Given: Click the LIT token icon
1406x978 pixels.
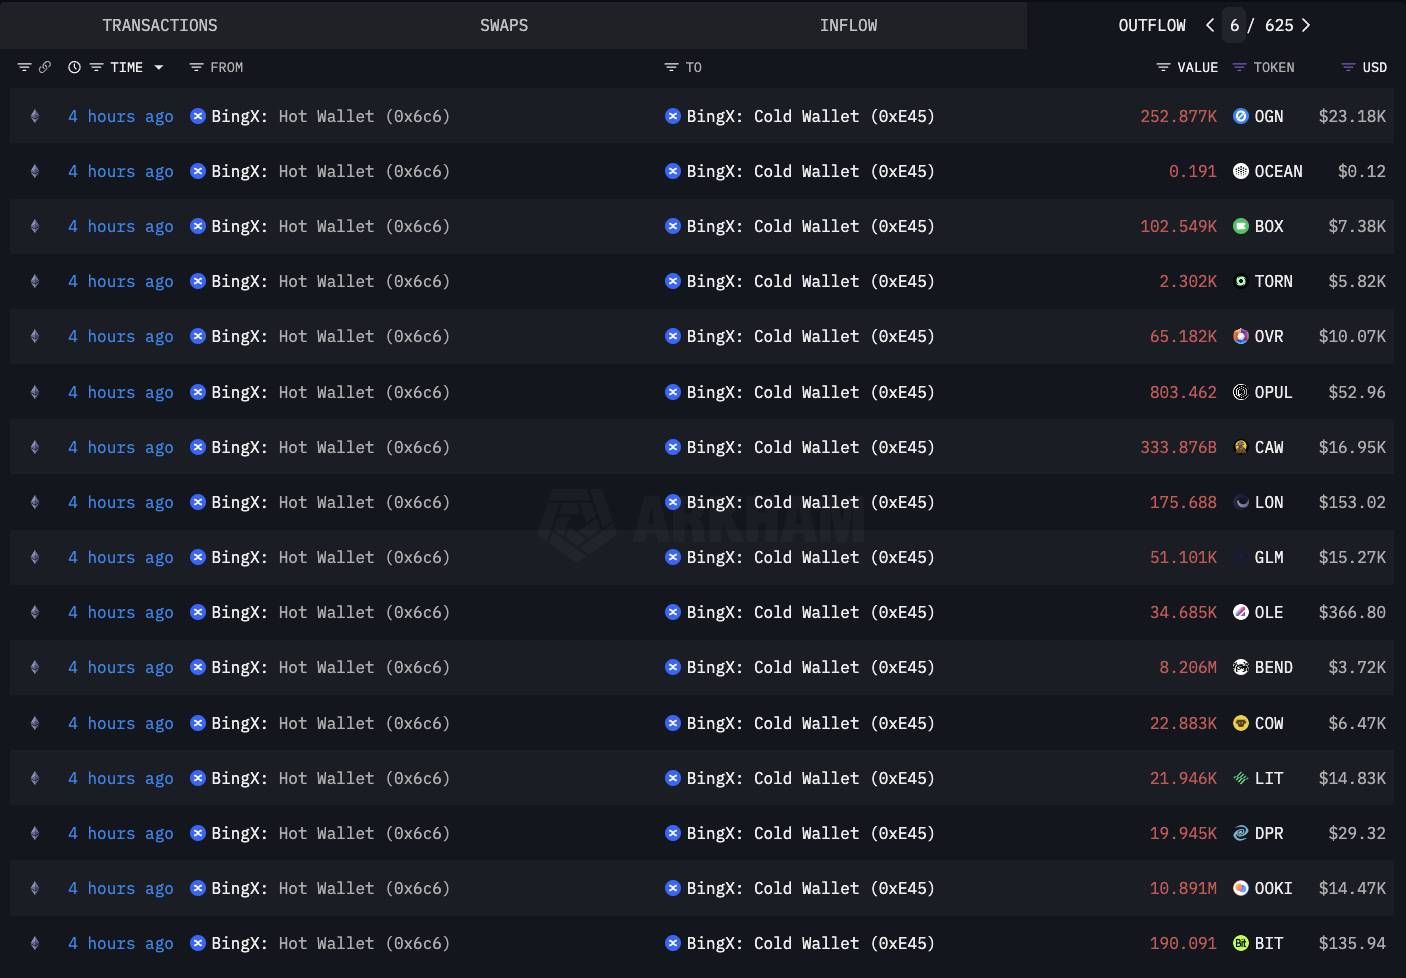Looking at the screenshot, I should pyautogui.click(x=1241, y=778).
